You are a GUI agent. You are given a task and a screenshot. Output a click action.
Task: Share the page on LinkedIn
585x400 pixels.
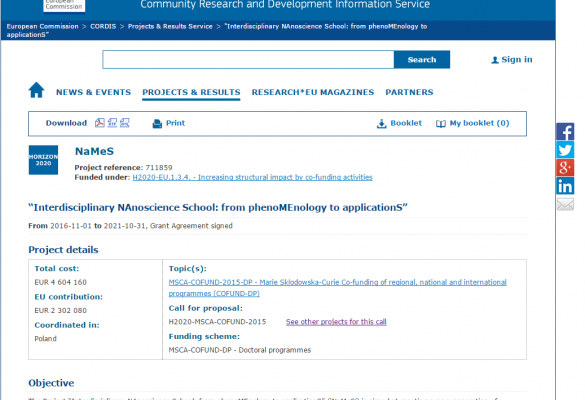point(565,185)
